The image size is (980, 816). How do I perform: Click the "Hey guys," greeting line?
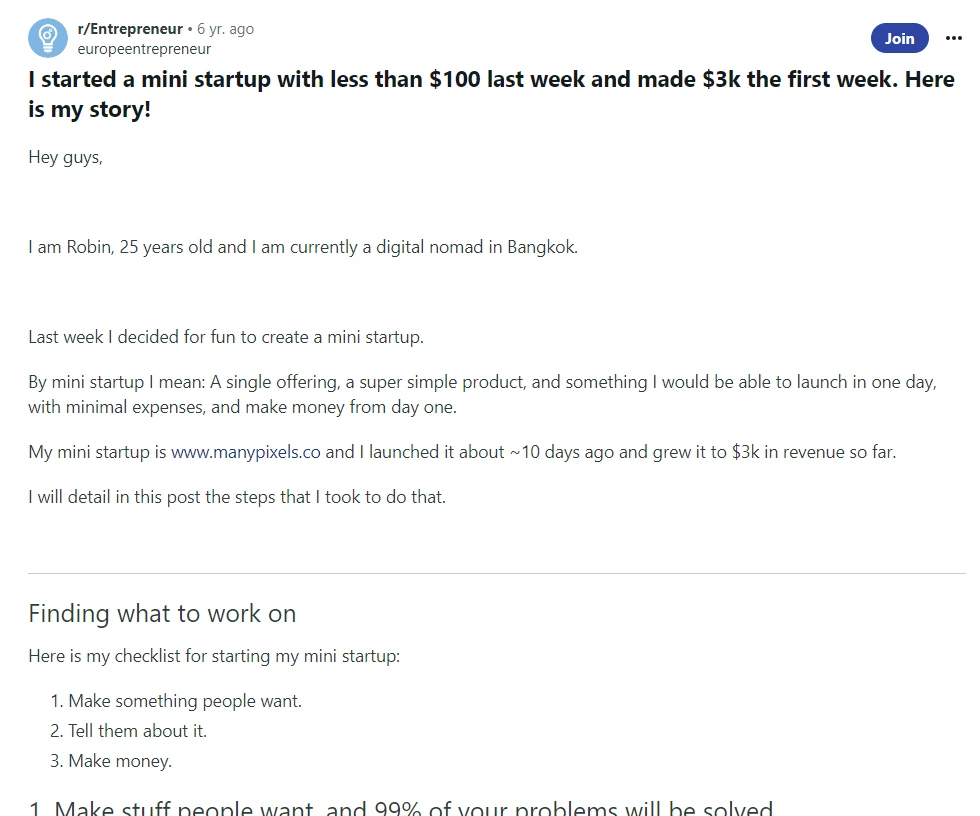click(65, 157)
